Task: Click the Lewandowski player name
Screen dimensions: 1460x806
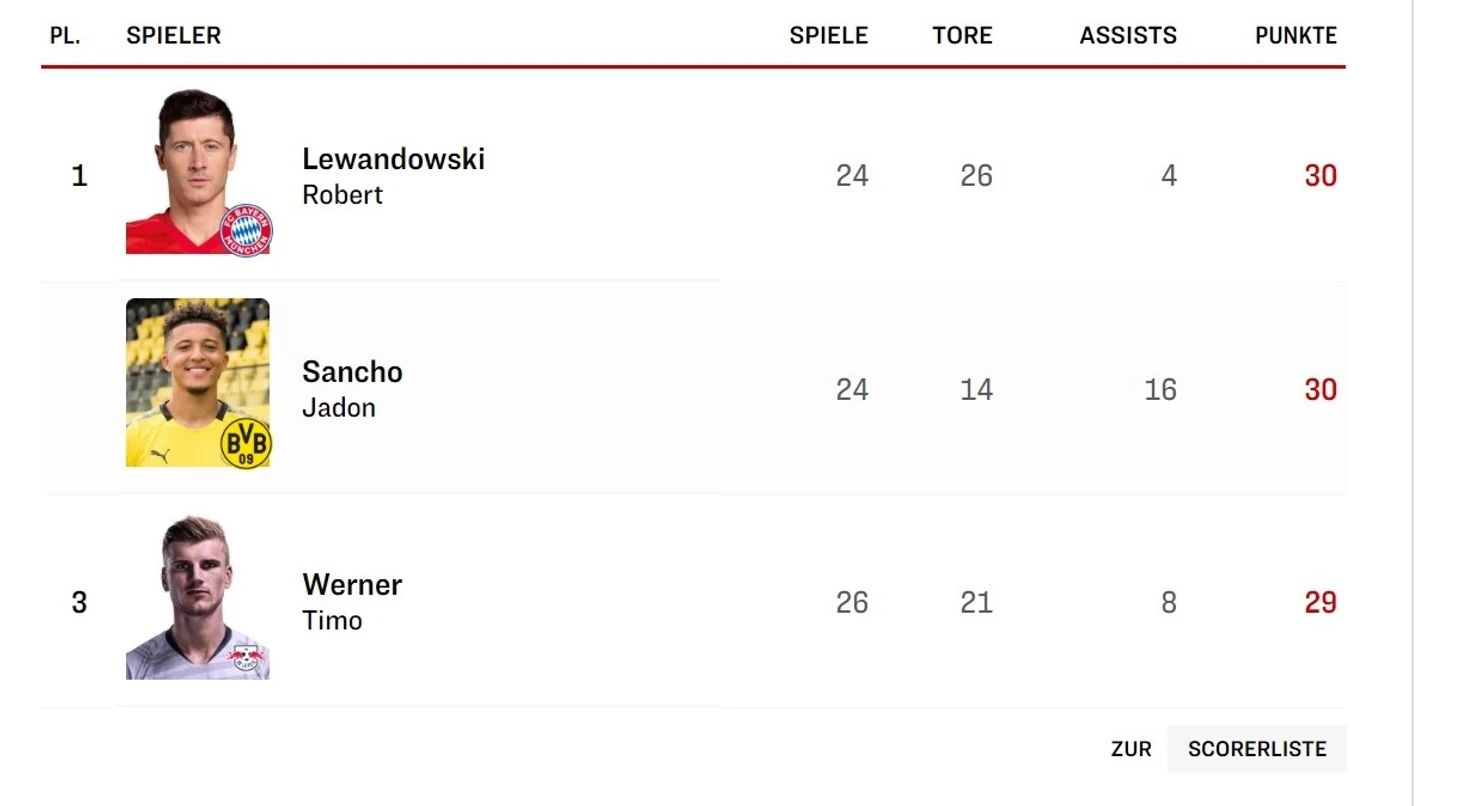Action: tap(393, 159)
